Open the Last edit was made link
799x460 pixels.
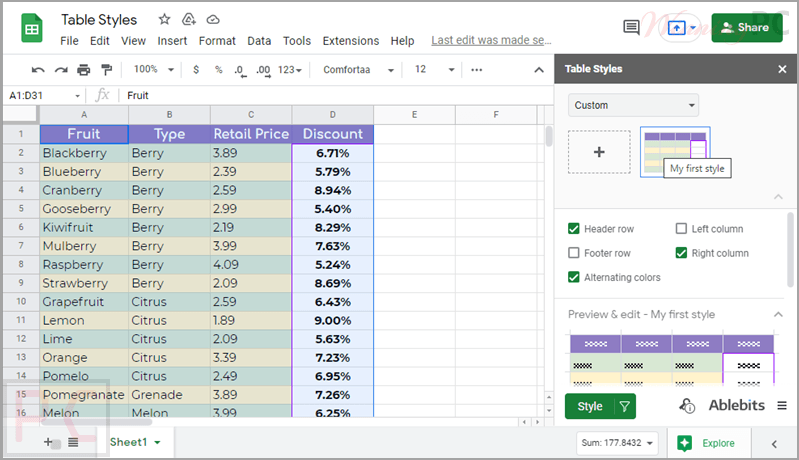coord(491,40)
